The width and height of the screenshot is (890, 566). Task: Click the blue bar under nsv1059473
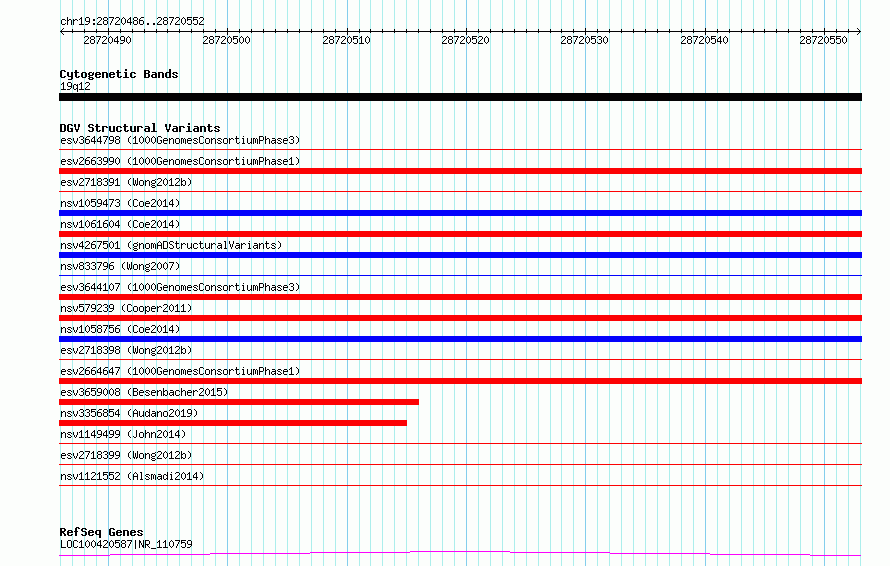coord(460,213)
